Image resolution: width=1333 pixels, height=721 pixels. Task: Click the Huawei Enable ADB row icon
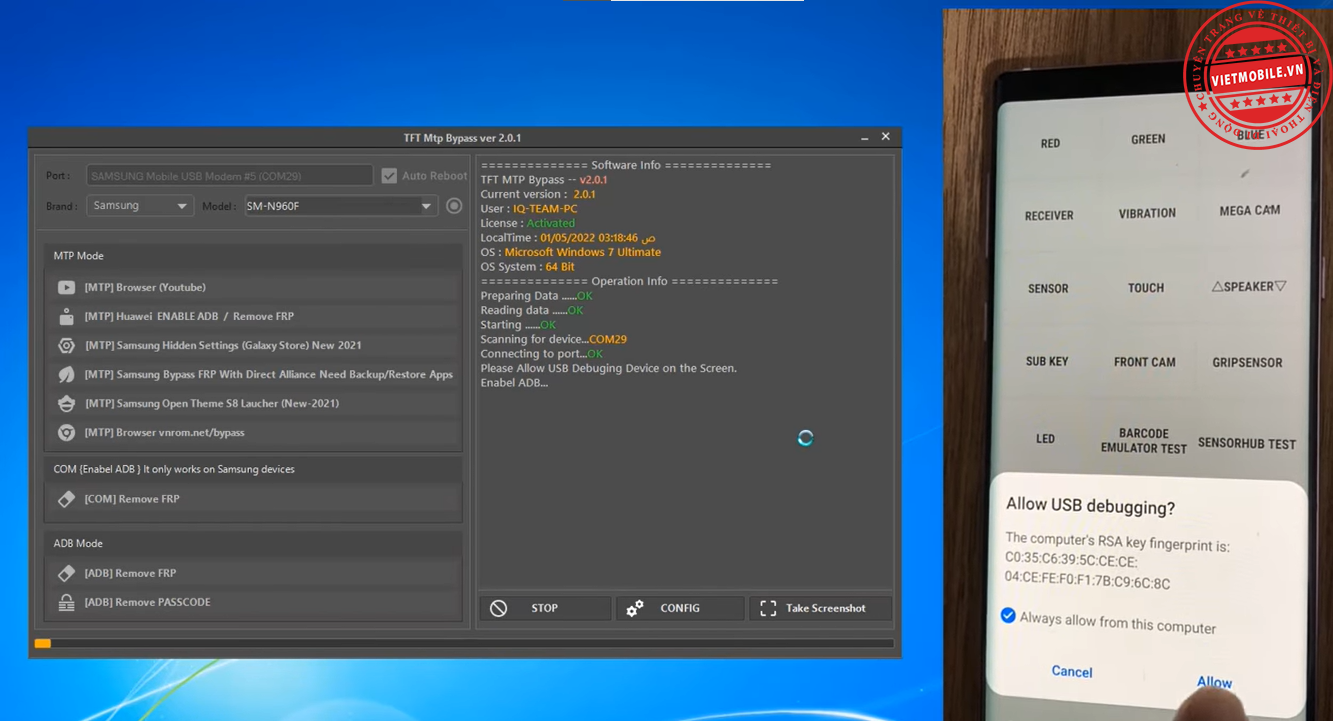tap(66, 317)
